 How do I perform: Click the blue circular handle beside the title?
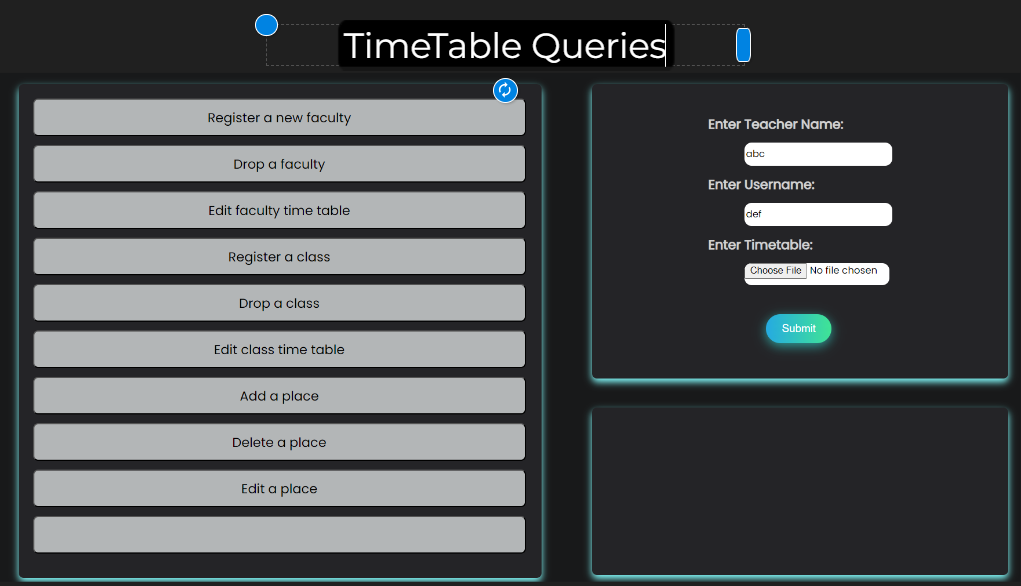(x=266, y=25)
